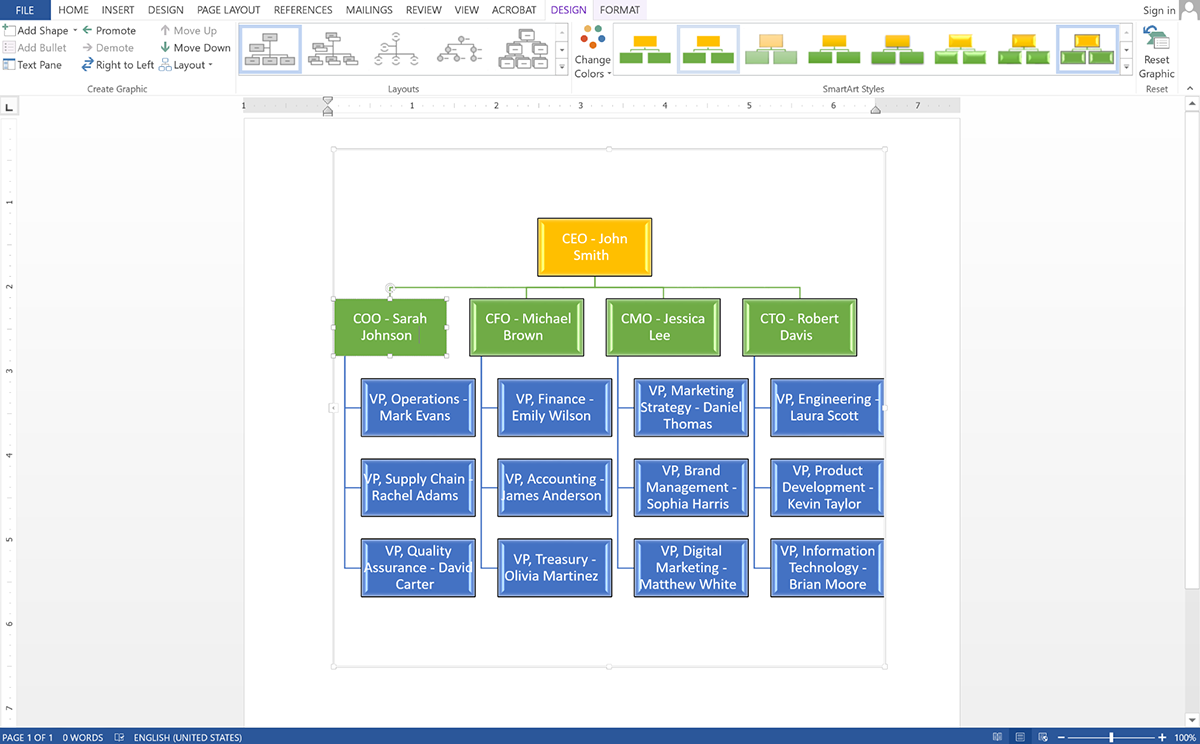Image resolution: width=1200 pixels, height=744 pixels.
Task: Switch to Web Layout view
Action: click(x=1041, y=737)
